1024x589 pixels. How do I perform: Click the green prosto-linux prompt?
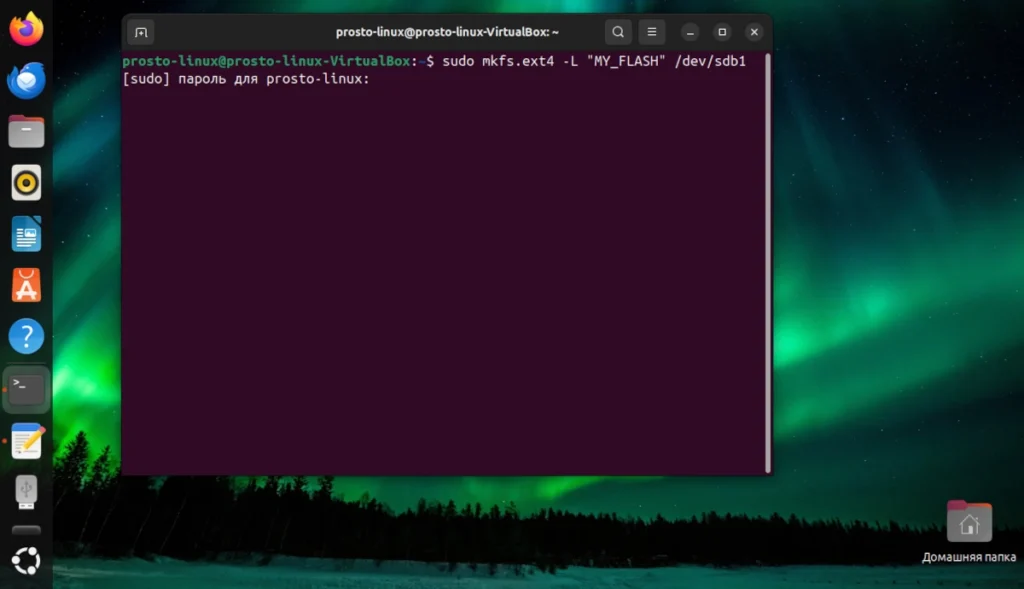[266, 61]
